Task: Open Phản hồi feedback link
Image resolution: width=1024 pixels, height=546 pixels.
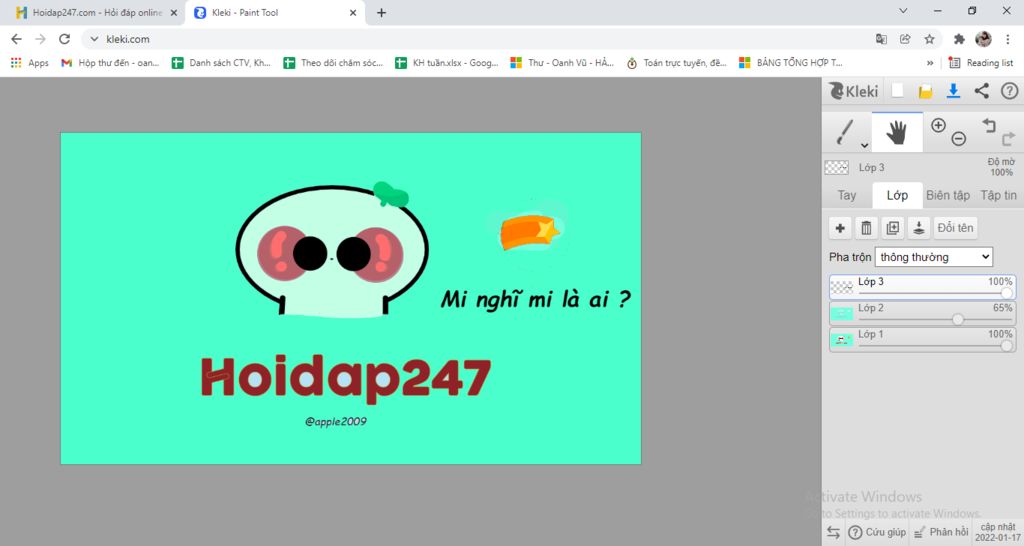Action: [941, 532]
